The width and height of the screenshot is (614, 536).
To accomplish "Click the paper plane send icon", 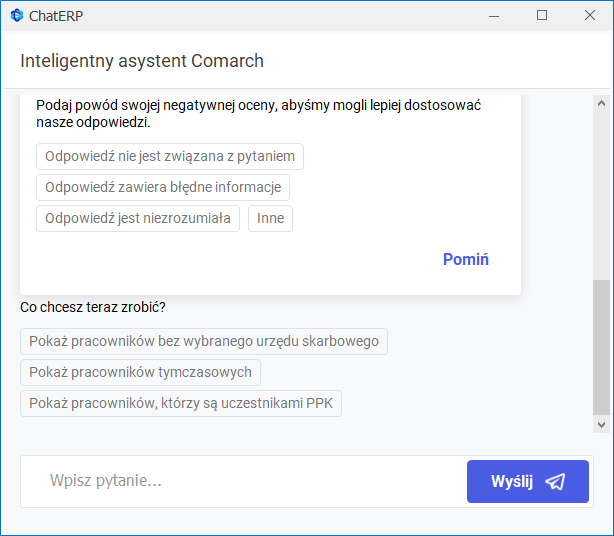I will (x=555, y=482).
